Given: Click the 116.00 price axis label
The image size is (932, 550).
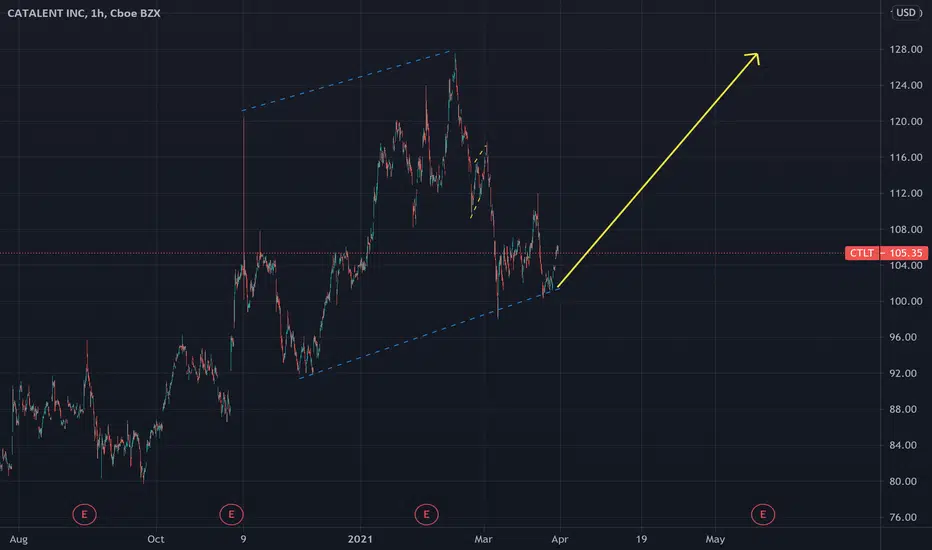Looking at the screenshot, I should pyautogui.click(x=906, y=158).
